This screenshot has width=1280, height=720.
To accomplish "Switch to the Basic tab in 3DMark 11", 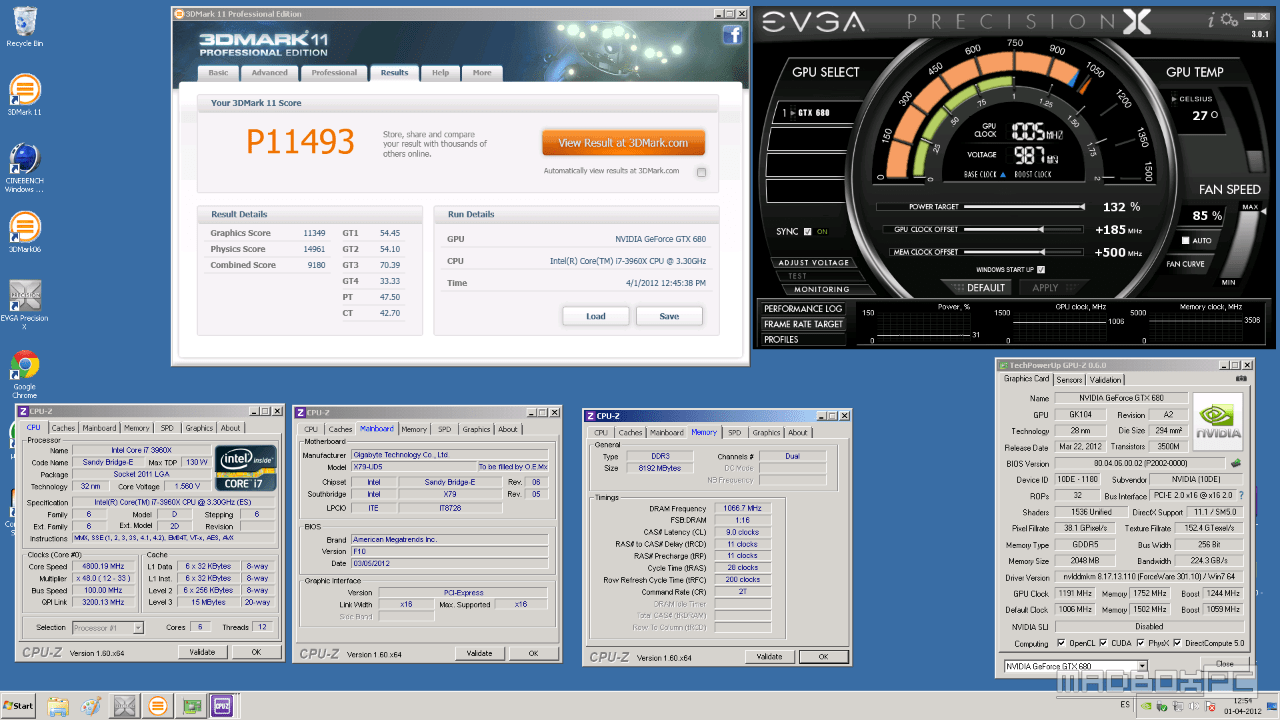I will tap(218, 73).
